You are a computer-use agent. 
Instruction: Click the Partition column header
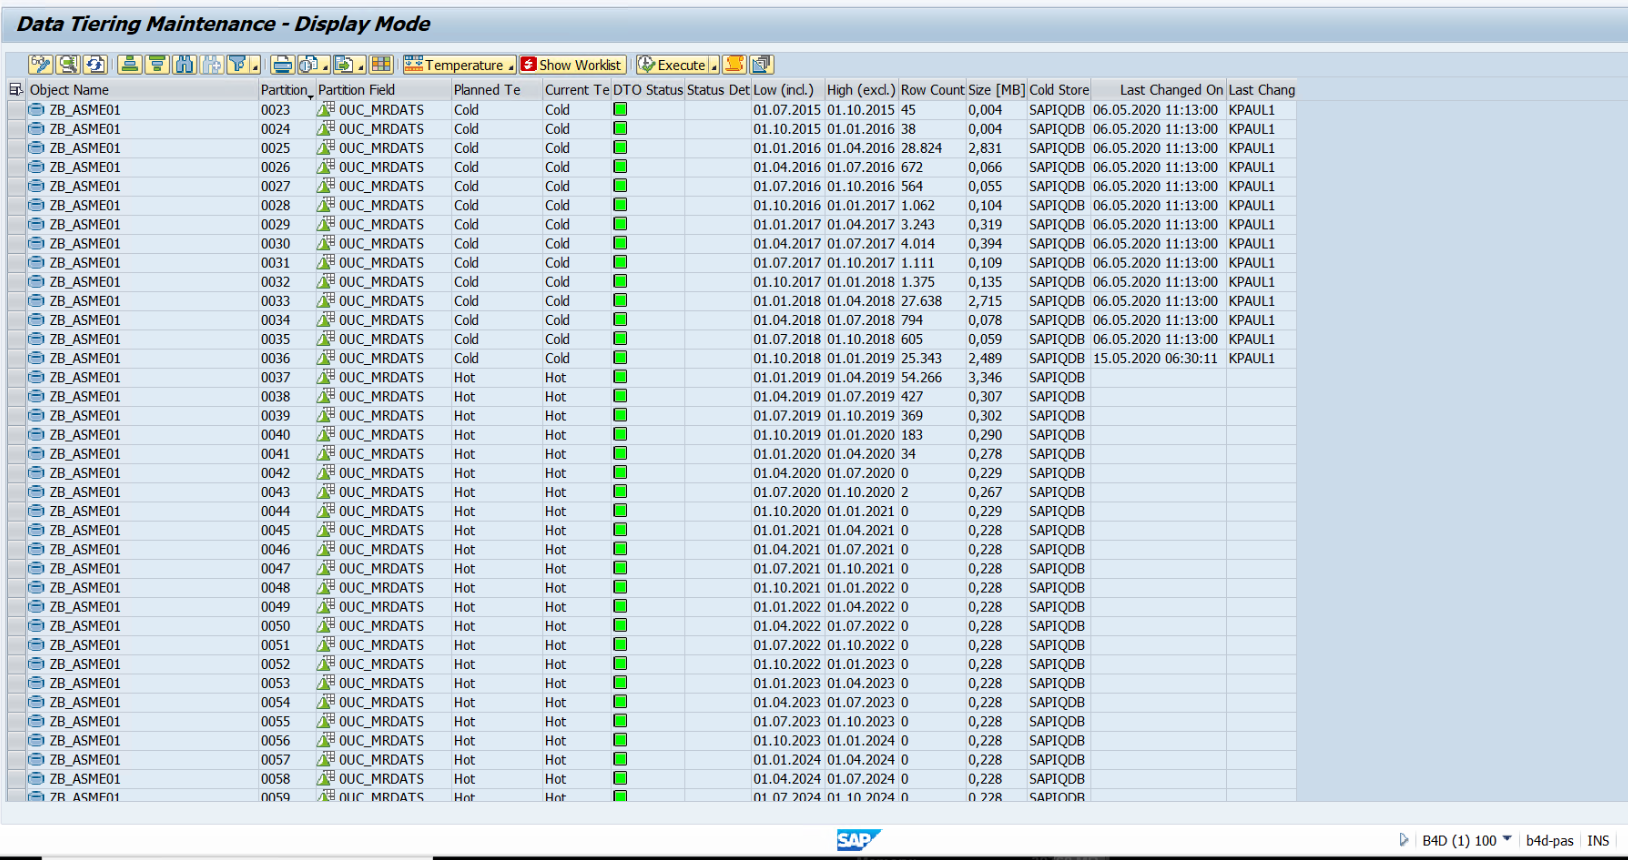[x=287, y=90]
